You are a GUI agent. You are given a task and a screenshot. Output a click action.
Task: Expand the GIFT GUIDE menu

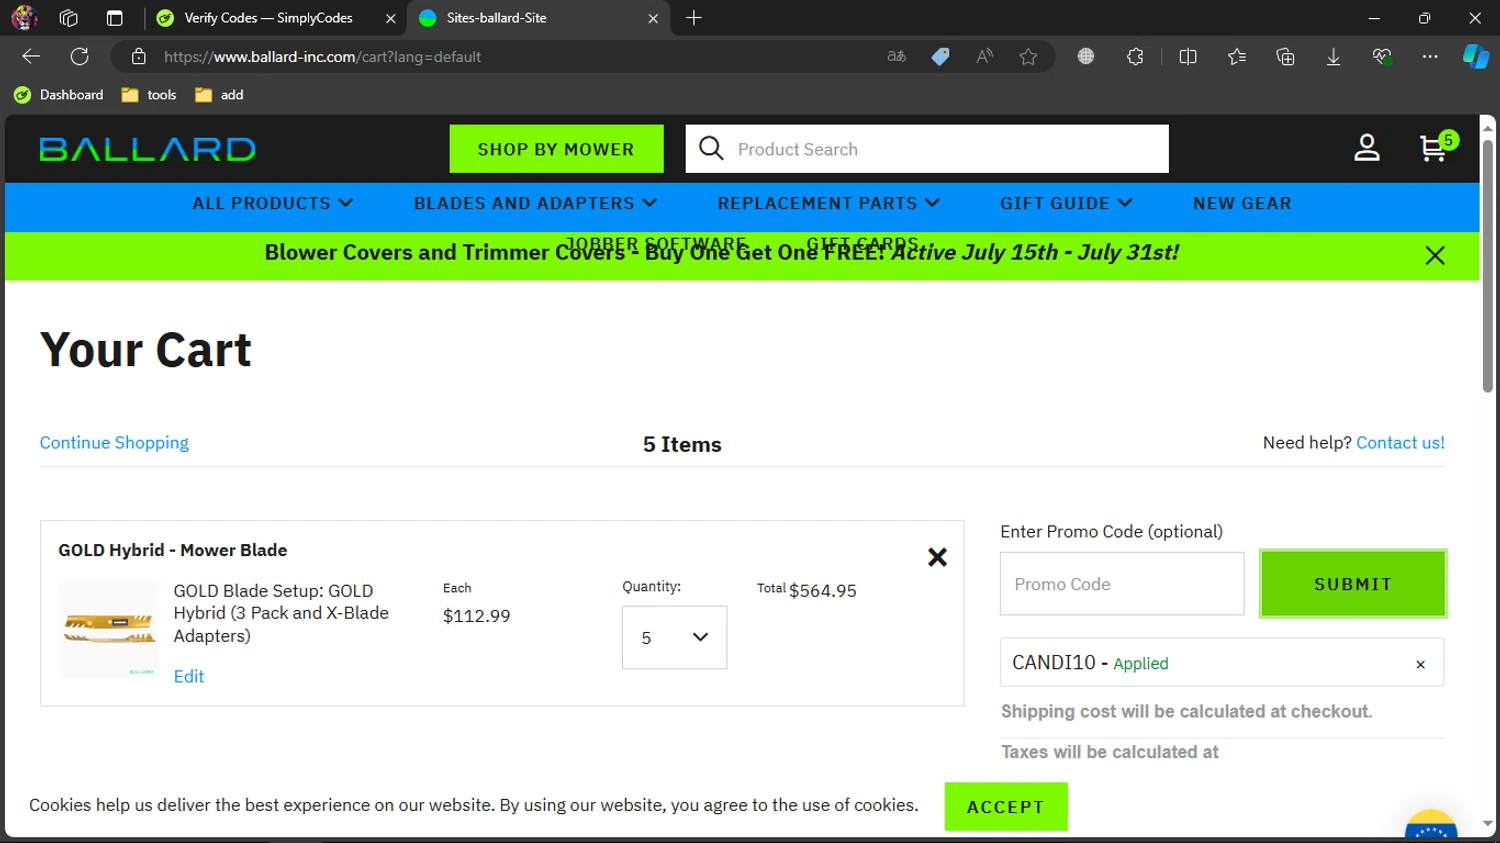tap(1066, 203)
